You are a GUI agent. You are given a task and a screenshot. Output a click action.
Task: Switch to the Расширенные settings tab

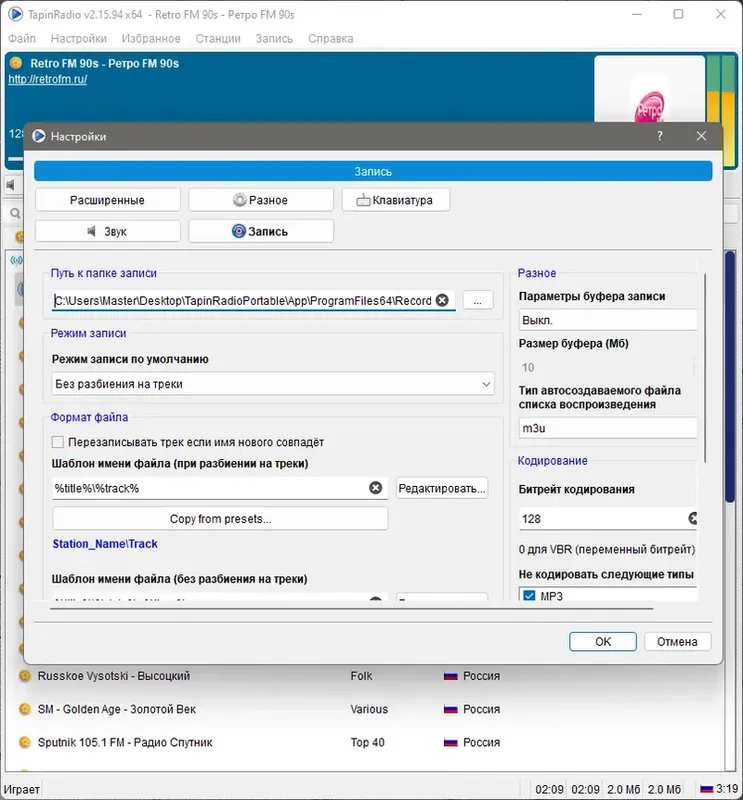pos(107,200)
